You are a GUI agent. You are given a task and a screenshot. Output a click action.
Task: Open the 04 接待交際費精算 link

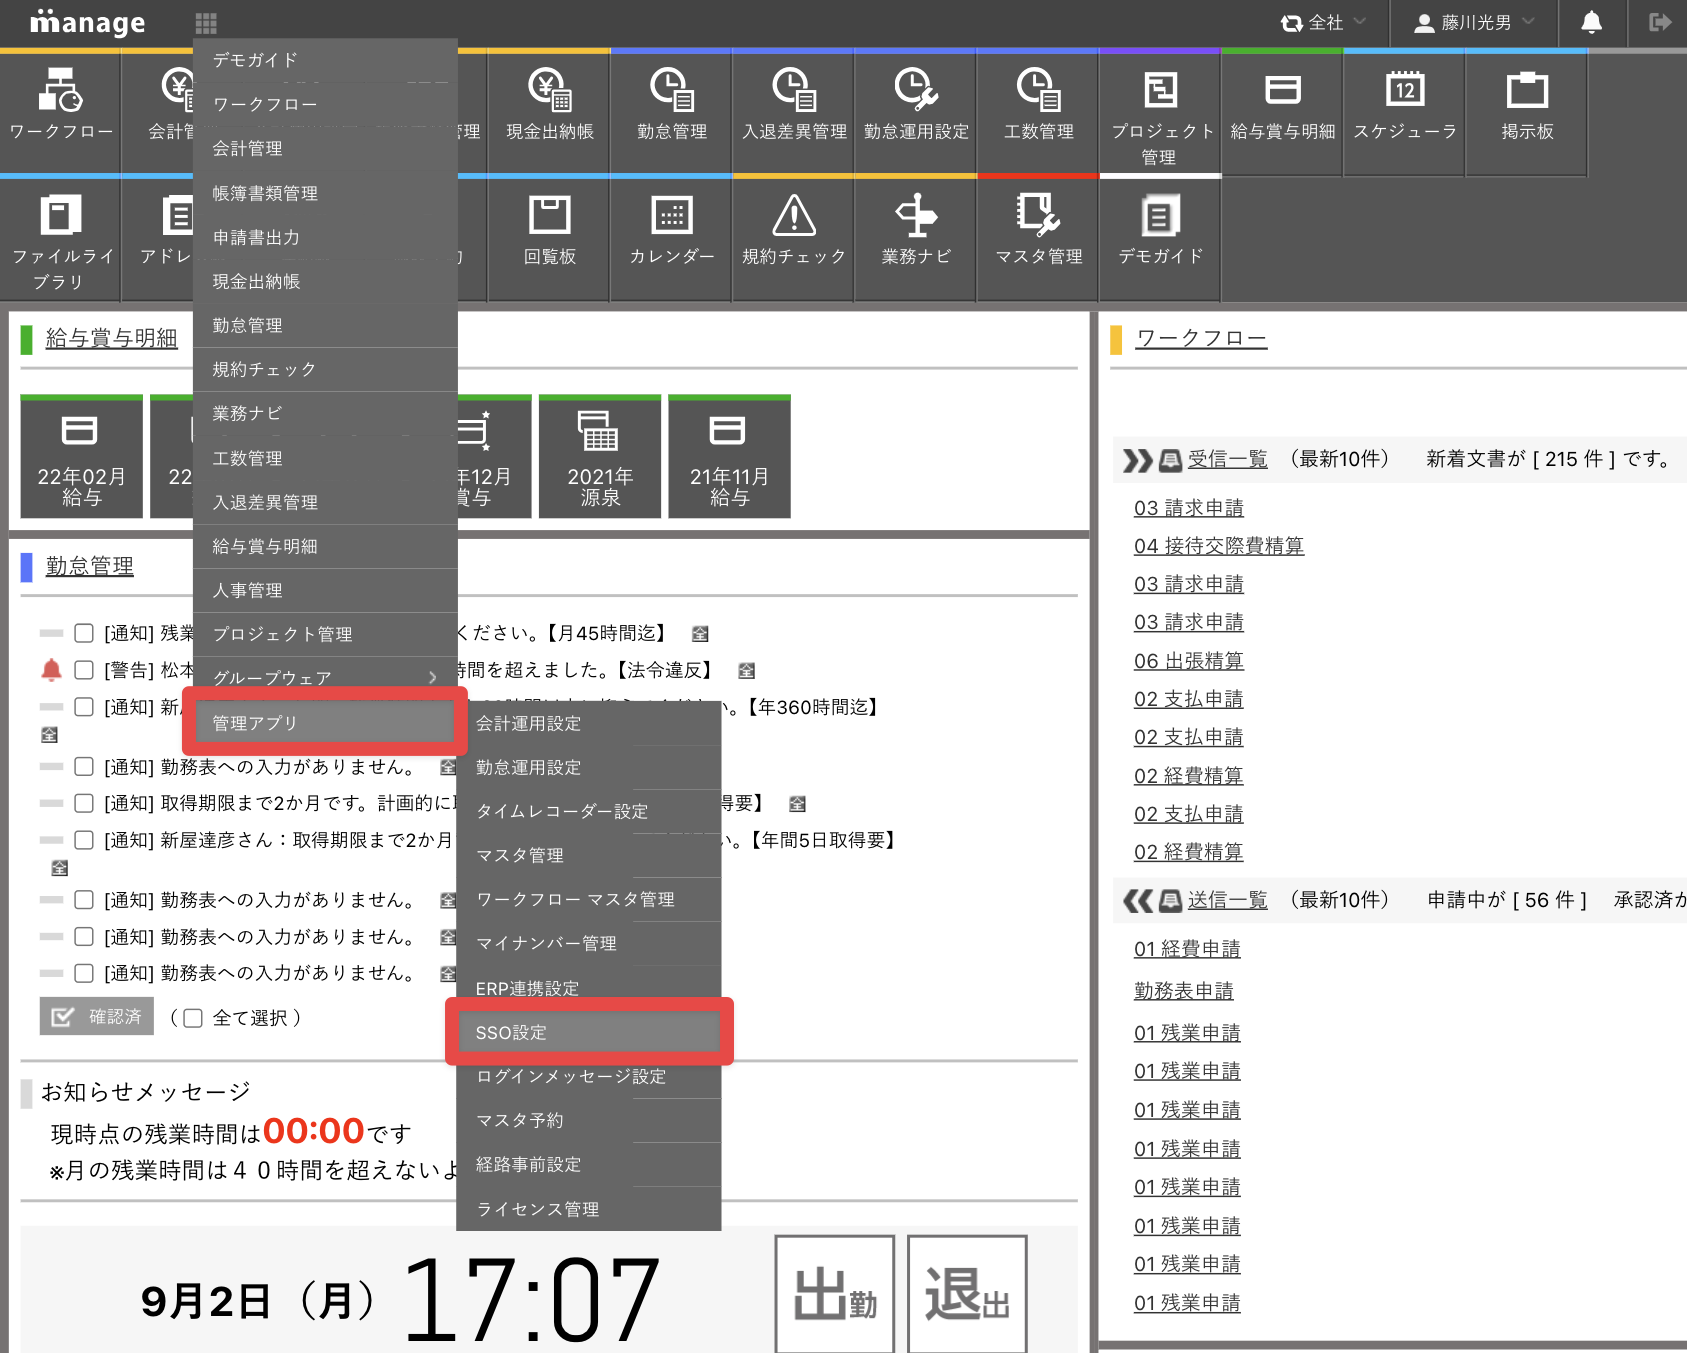[1218, 546]
